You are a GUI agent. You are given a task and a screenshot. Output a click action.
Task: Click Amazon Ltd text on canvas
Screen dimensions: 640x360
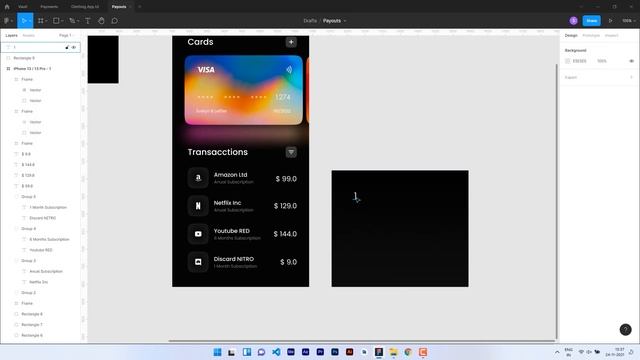coord(230,175)
